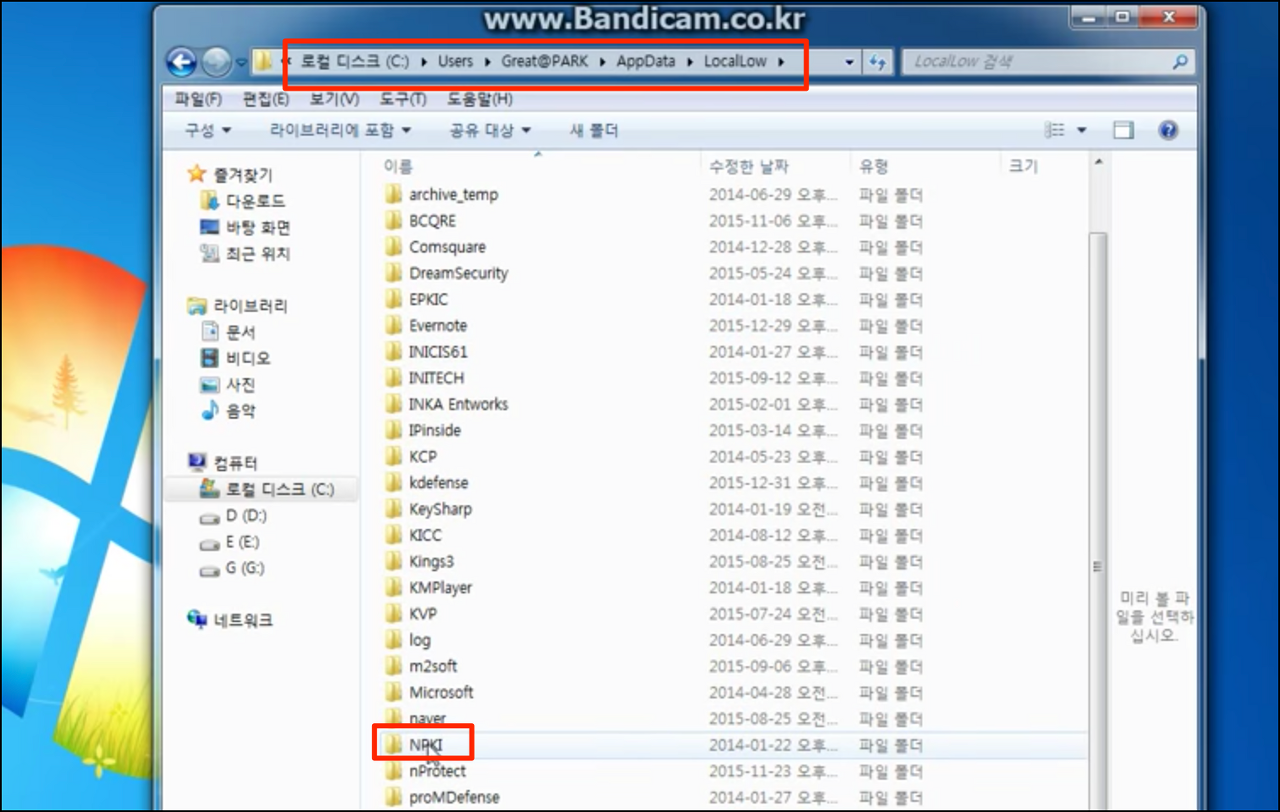Expand the 구성 dropdown in toolbar
Screen dimensions: 1280x812
pyautogui.click(x=208, y=130)
